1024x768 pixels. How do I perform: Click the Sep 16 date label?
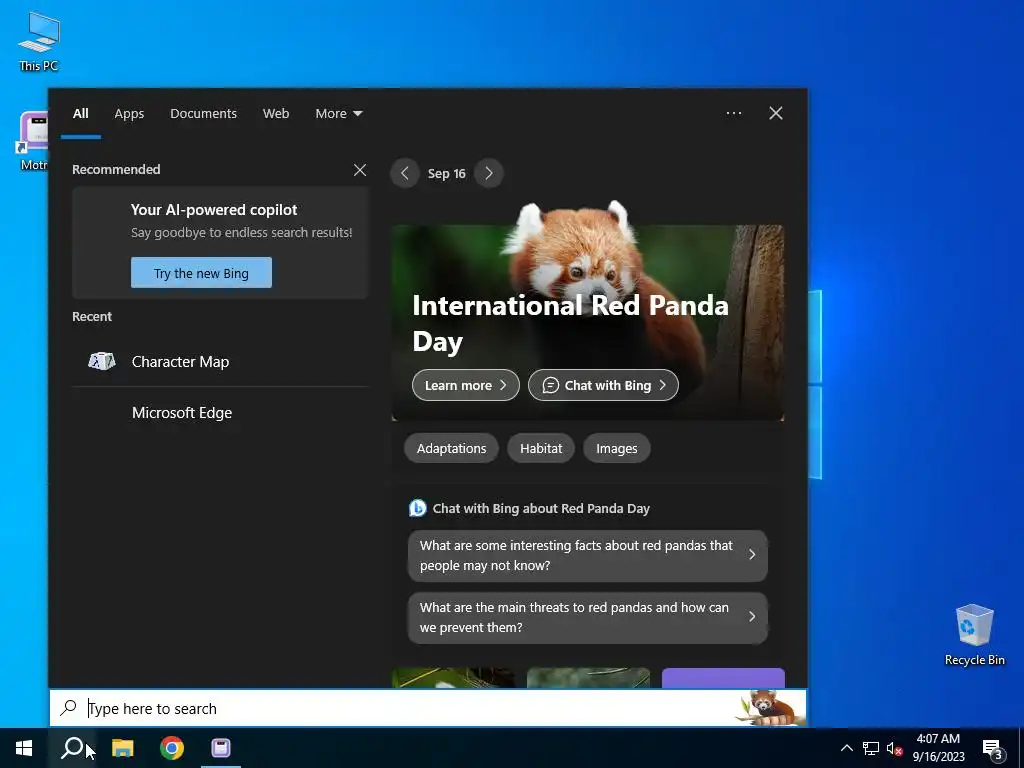point(447,174)
